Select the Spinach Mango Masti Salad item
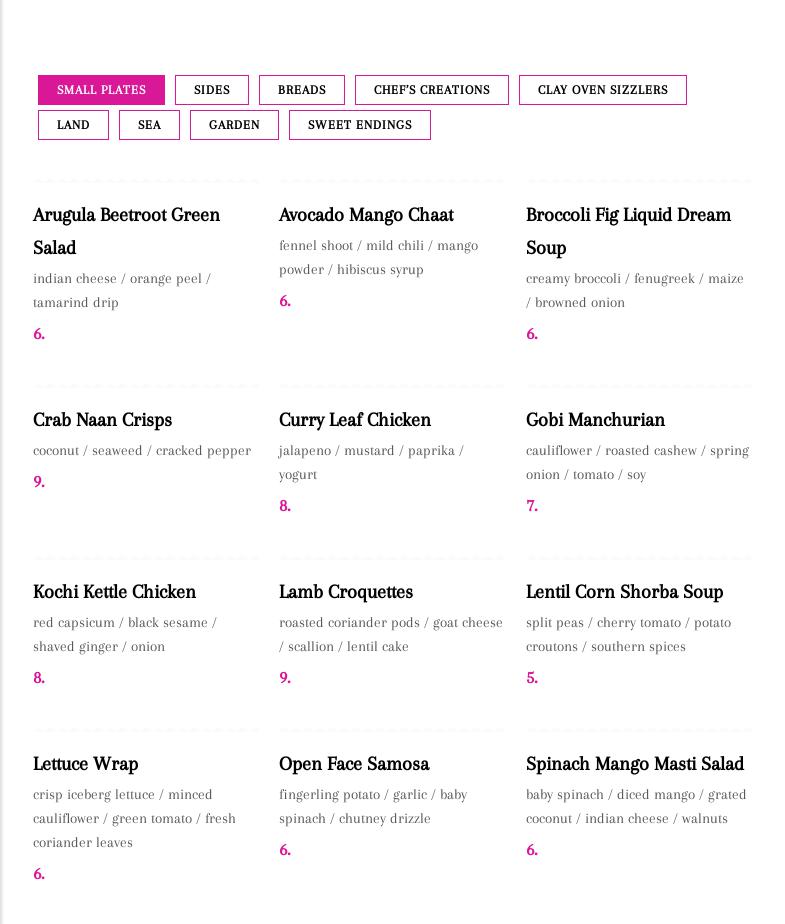785x924 pixels. point(634,764)
